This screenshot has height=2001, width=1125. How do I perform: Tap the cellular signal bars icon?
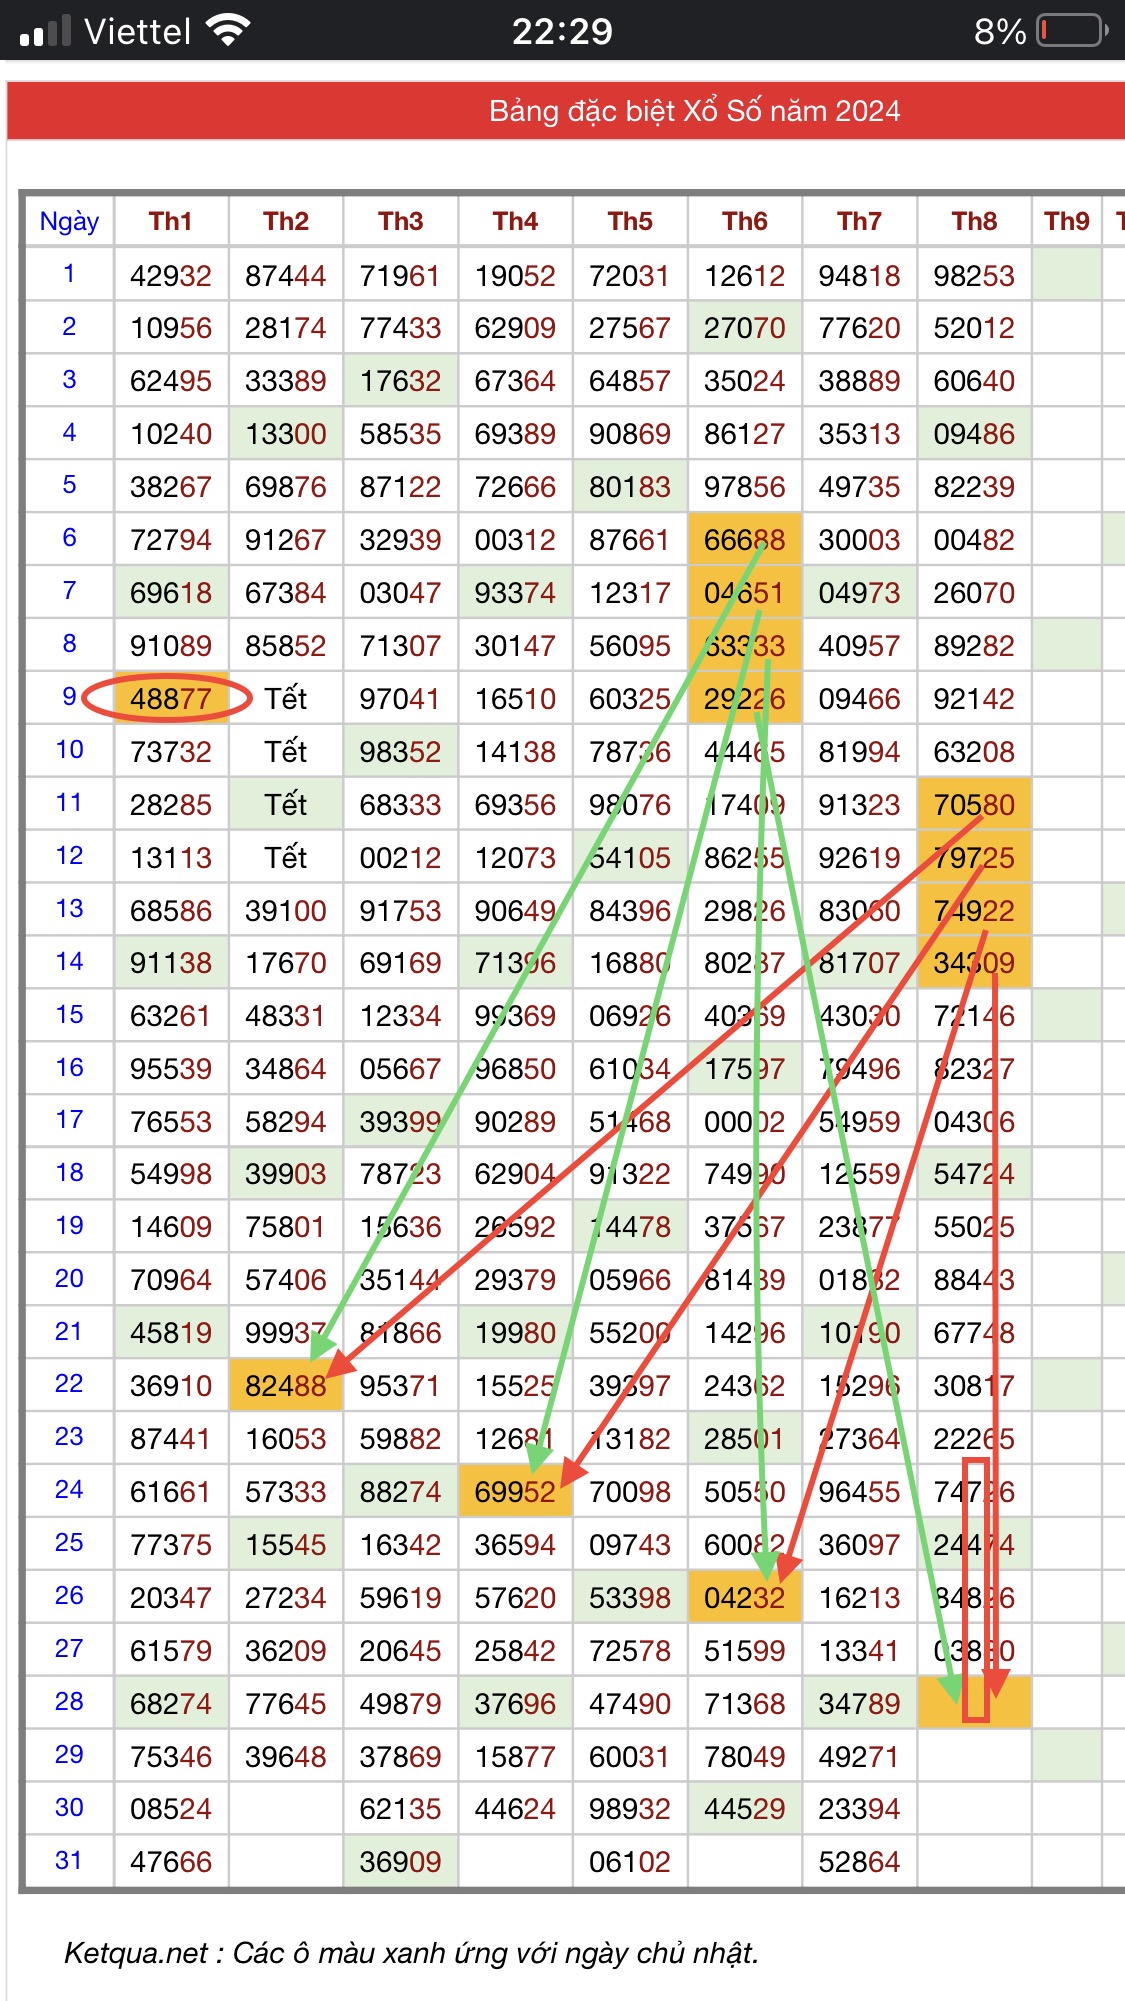pos(45,32)
